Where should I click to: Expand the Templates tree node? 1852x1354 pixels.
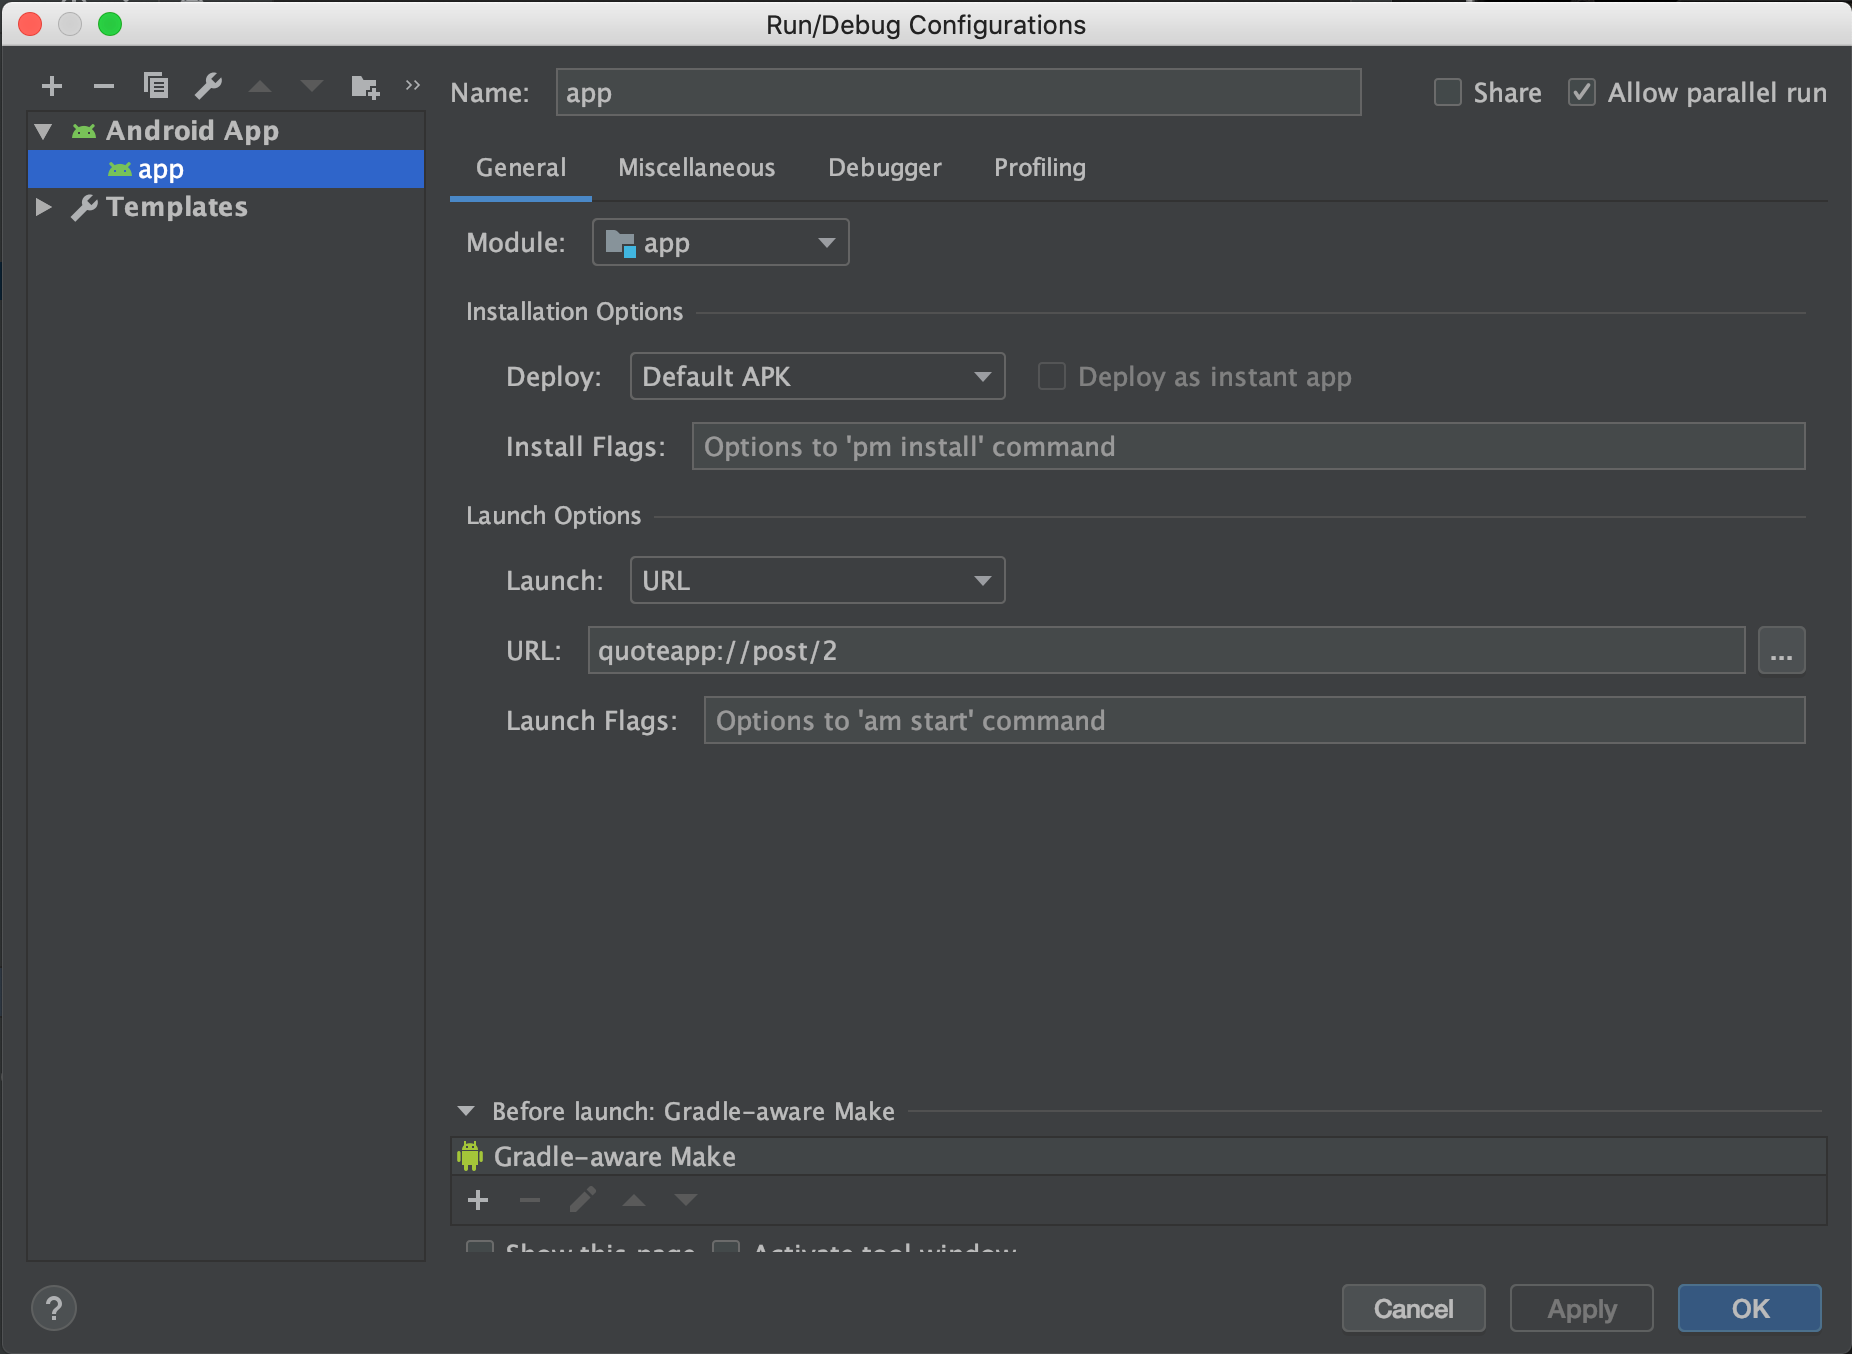point(44,207)
